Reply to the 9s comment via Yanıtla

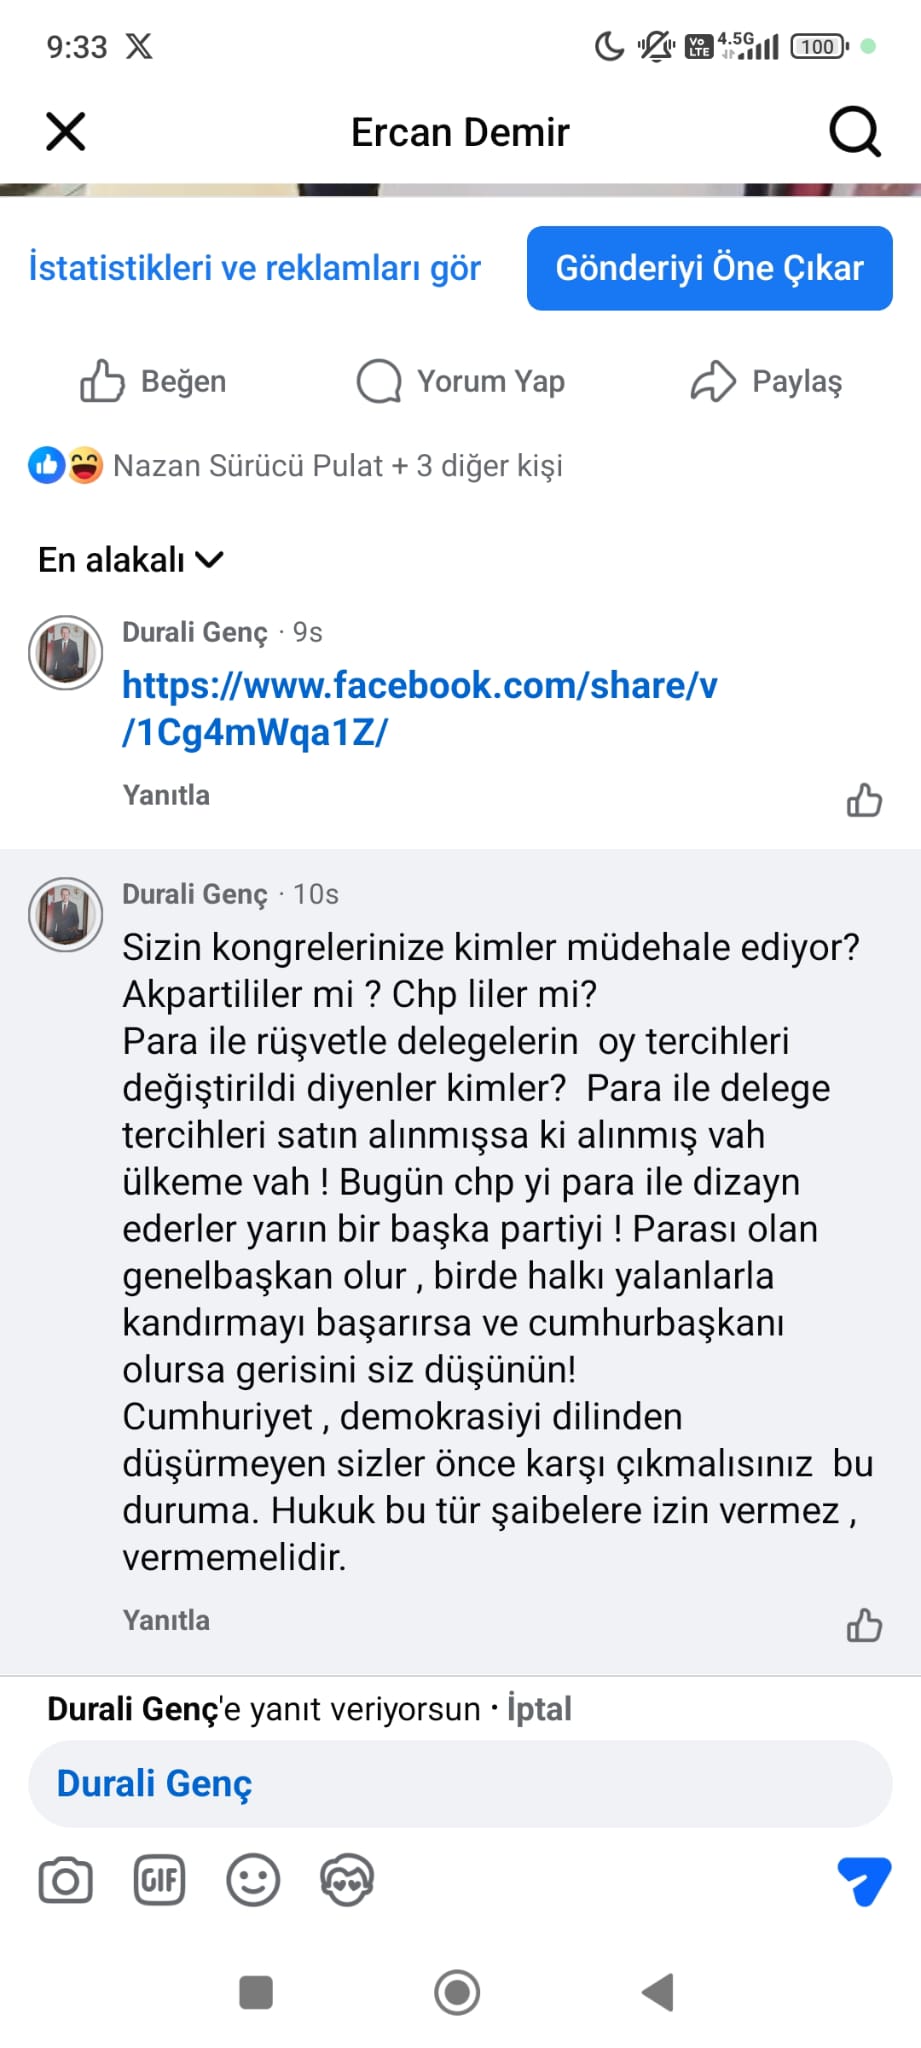(166, 795)
